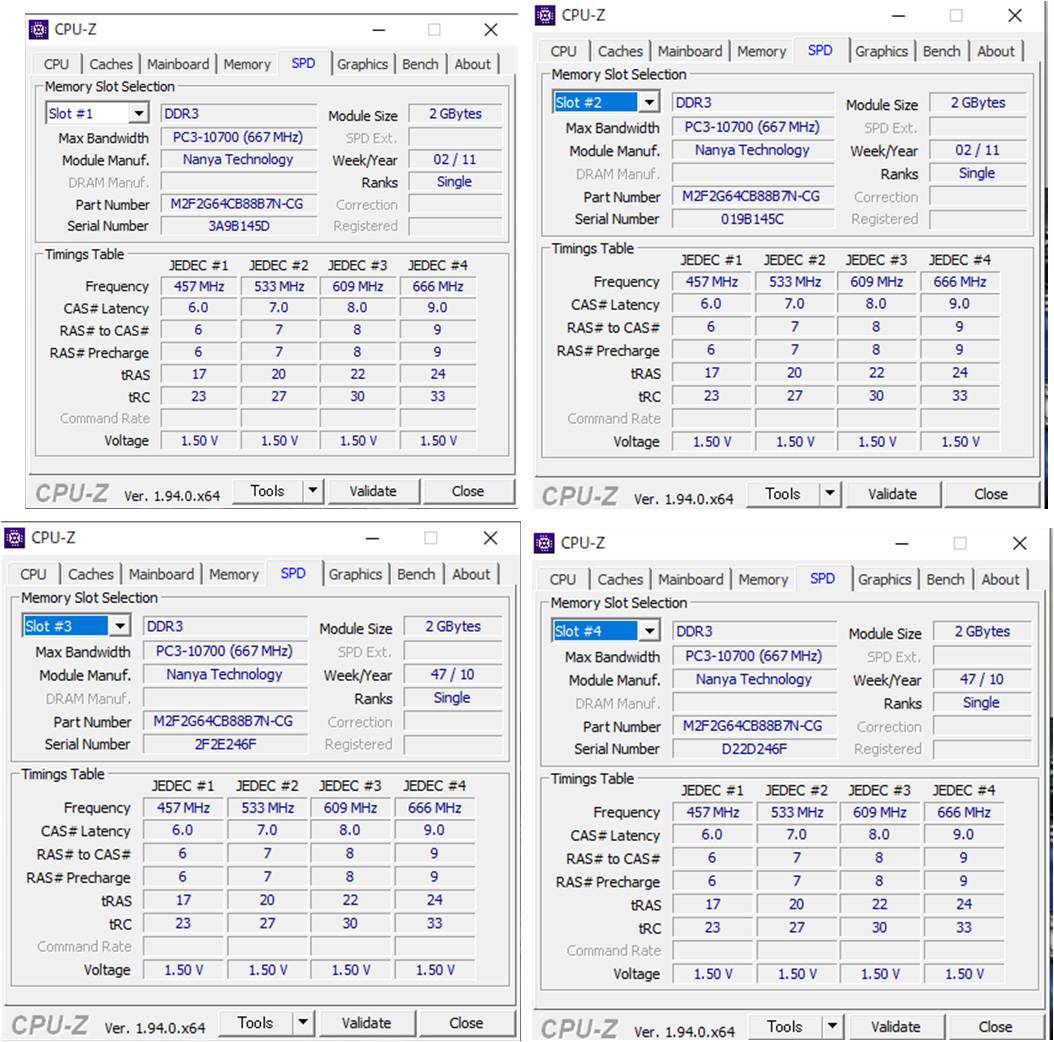Click the CPU-Z app icon in Slot #4 window
This screenshot has height=1042, width=1054.
tap(544, 543)
